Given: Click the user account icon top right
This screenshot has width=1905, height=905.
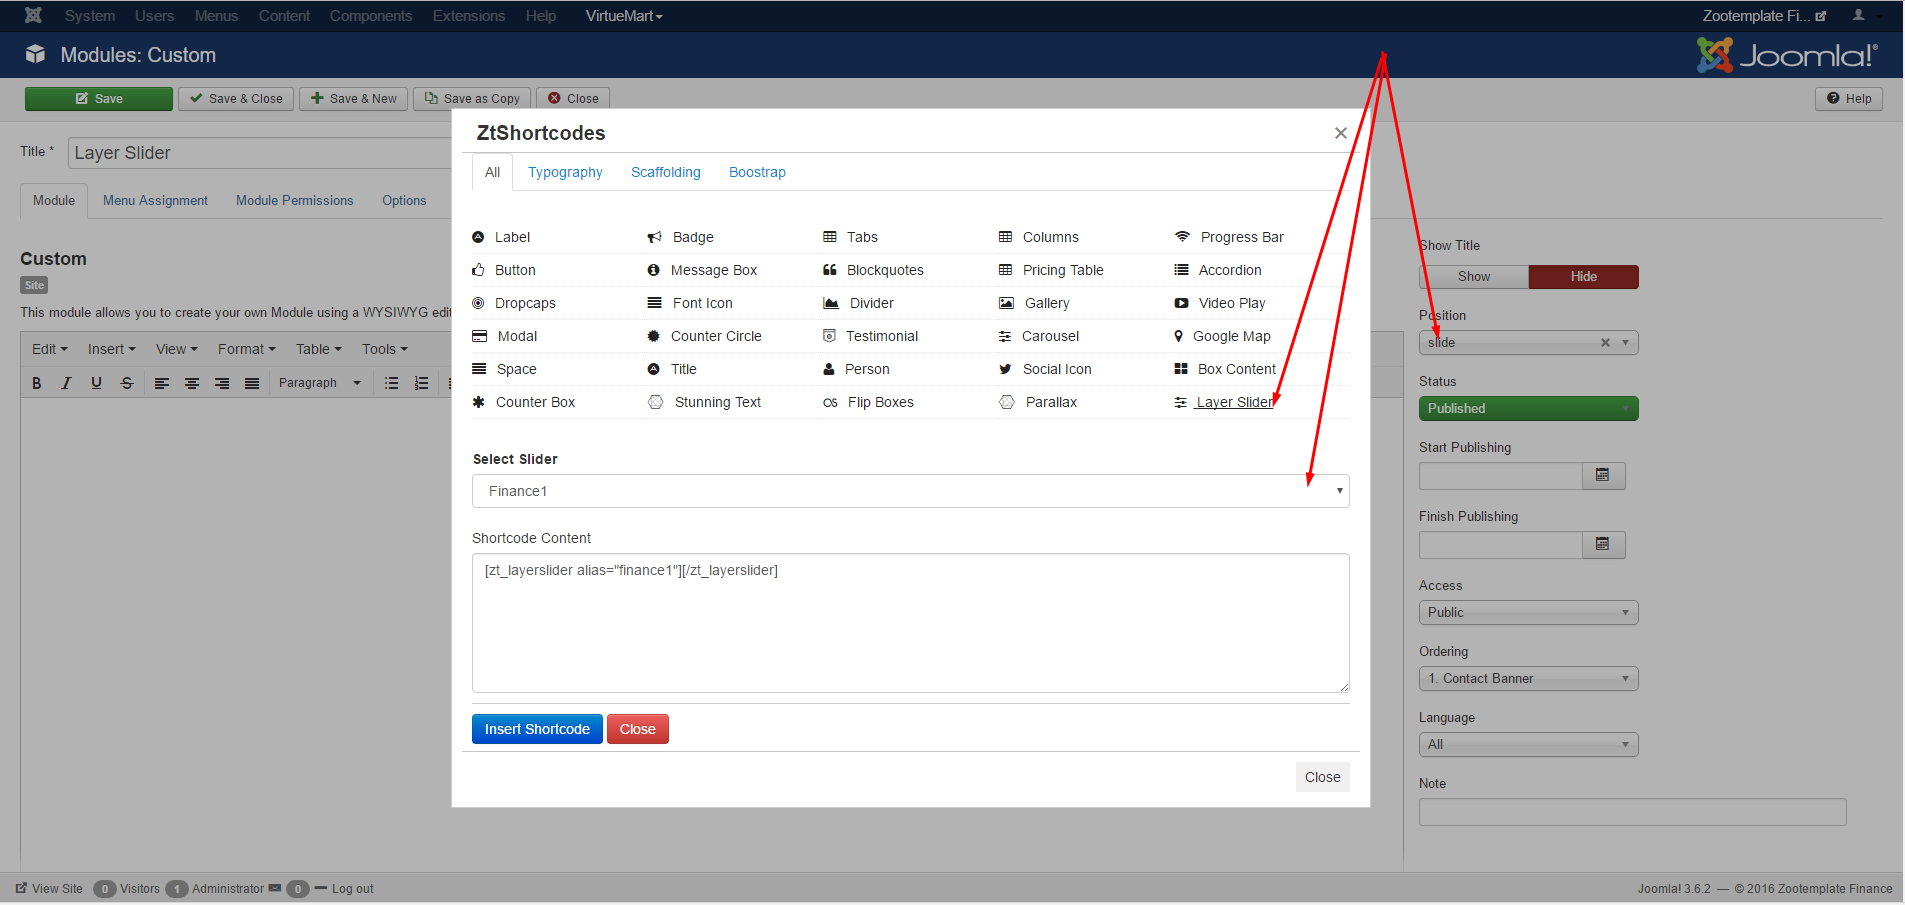Looking at the screenshot, I should click(1858, 15).
